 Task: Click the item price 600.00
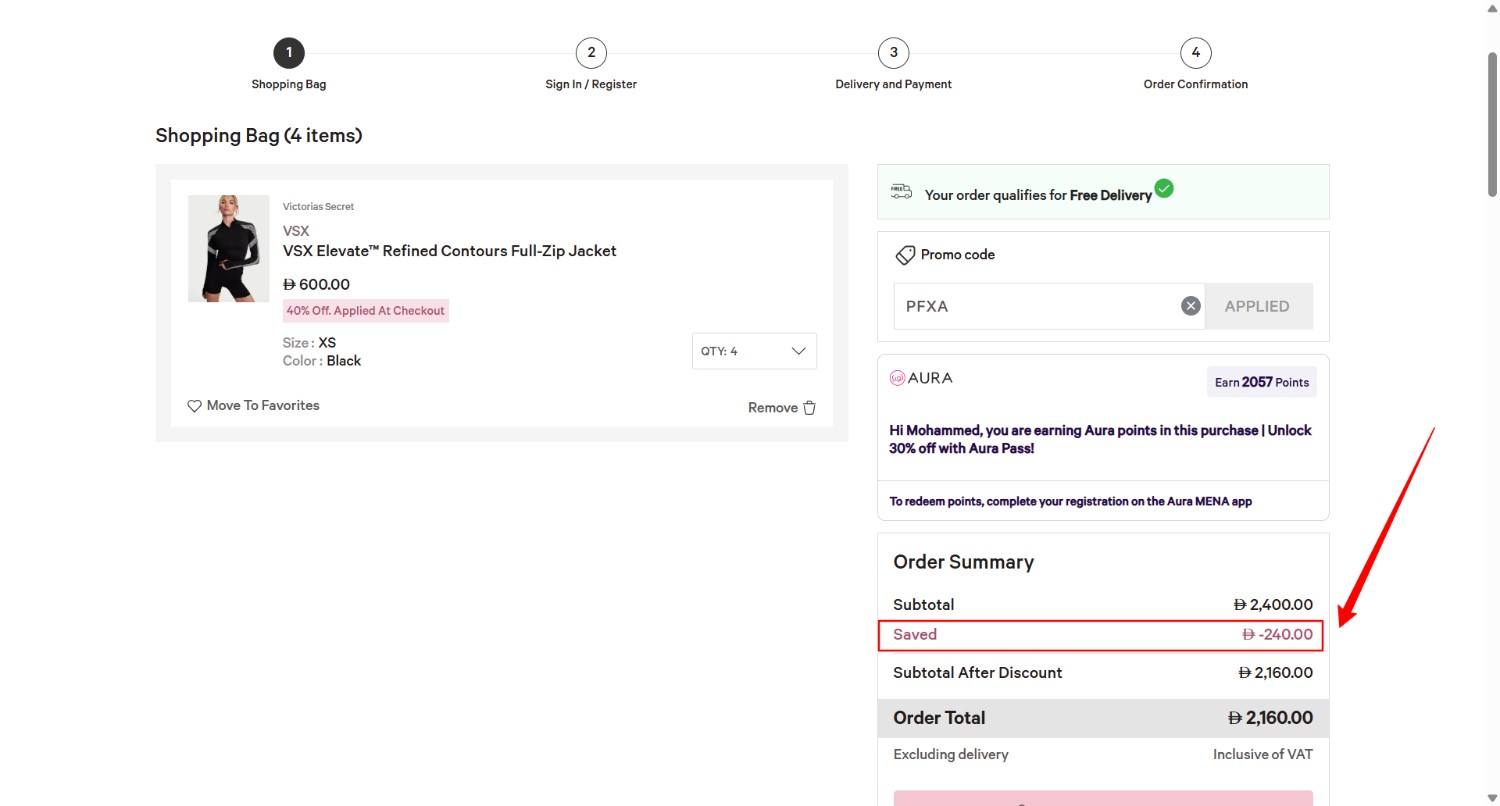click(x=317, y=284)
